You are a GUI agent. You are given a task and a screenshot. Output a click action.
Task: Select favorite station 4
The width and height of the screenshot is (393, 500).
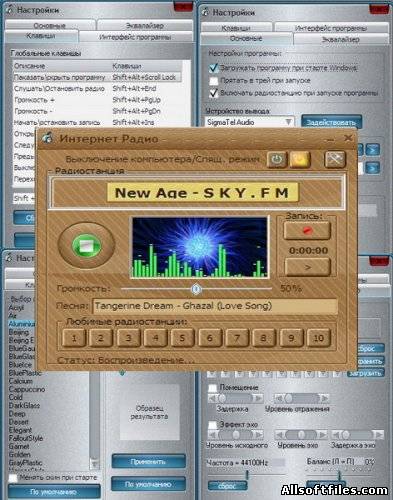(155, 338)
